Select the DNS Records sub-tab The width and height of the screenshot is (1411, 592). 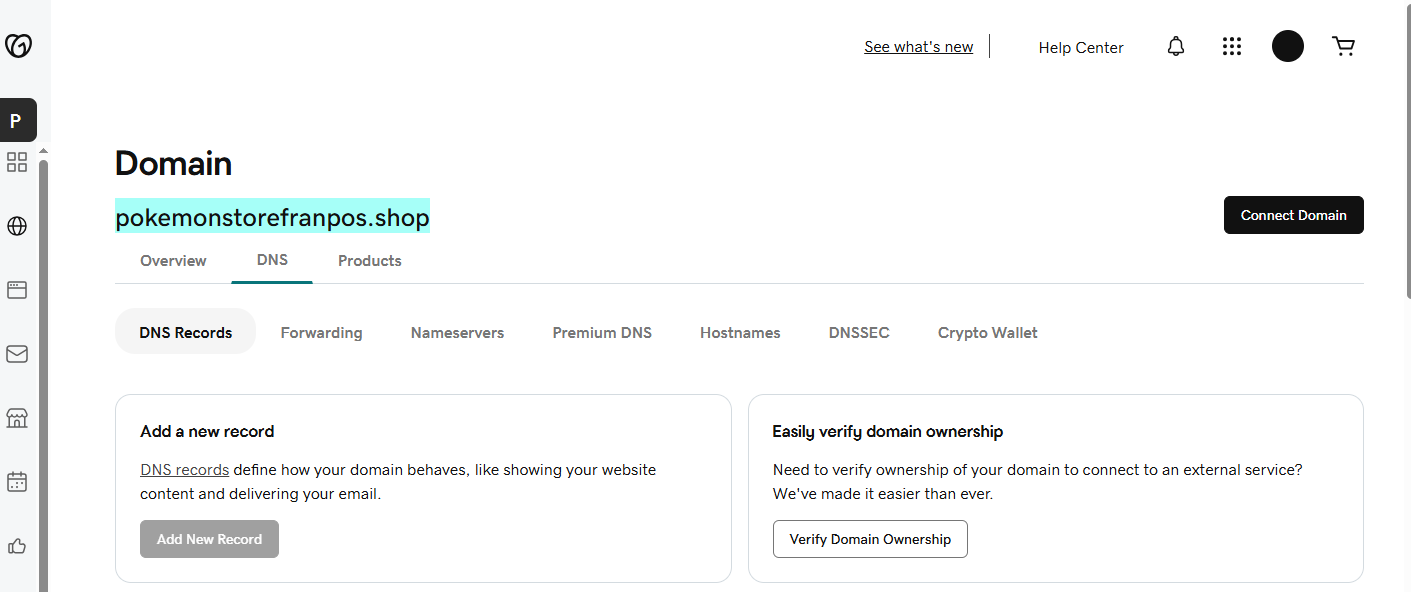coord(186,332)
